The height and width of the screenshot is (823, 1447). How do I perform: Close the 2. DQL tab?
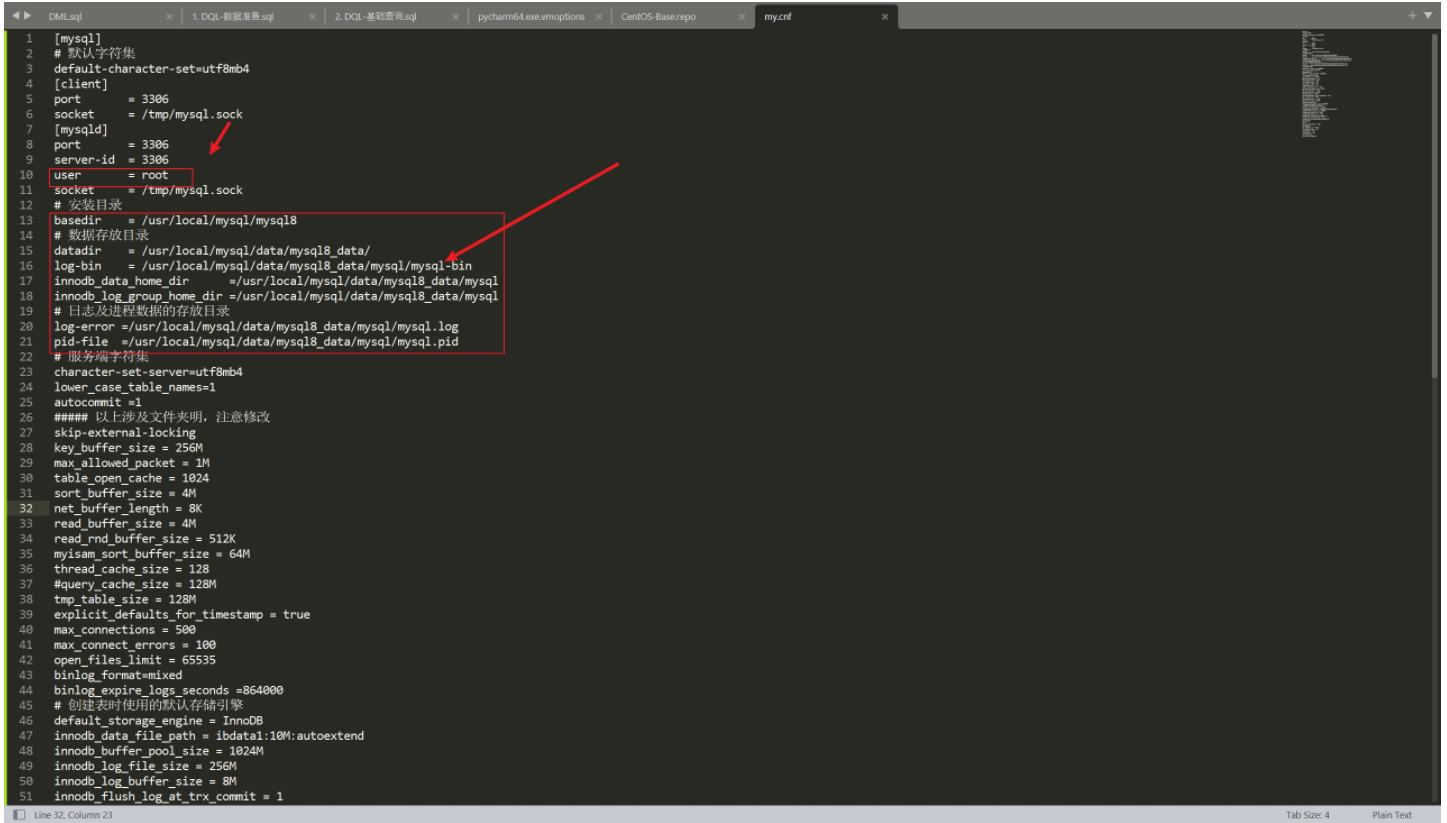(x=456, y=17)
